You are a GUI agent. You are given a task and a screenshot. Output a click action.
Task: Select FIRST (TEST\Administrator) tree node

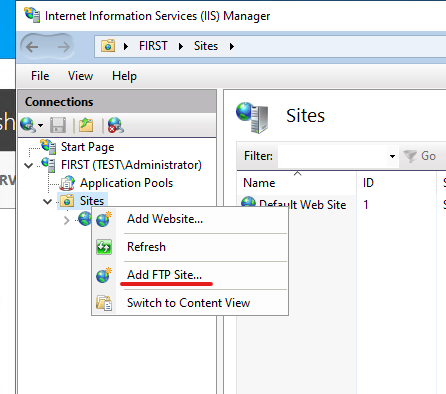click(x=131, y=165)
